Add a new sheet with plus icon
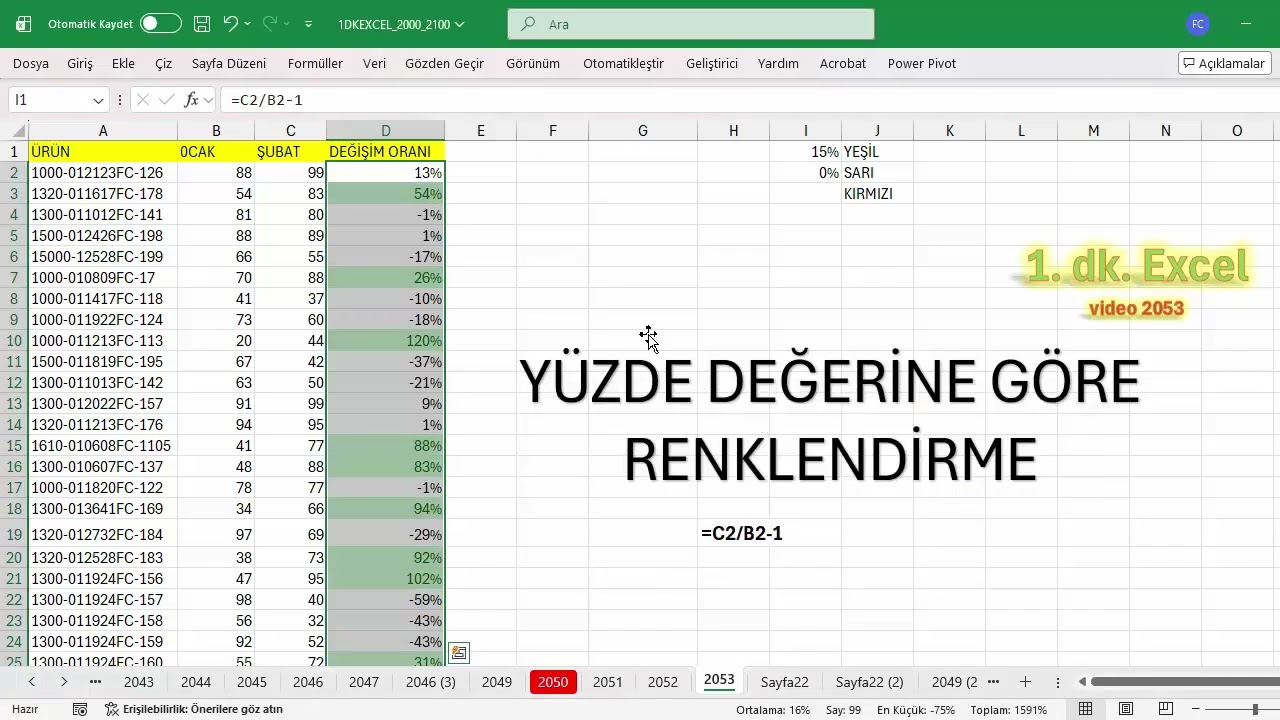This screenshot has height=720, width=1280. pos(1025,682)
